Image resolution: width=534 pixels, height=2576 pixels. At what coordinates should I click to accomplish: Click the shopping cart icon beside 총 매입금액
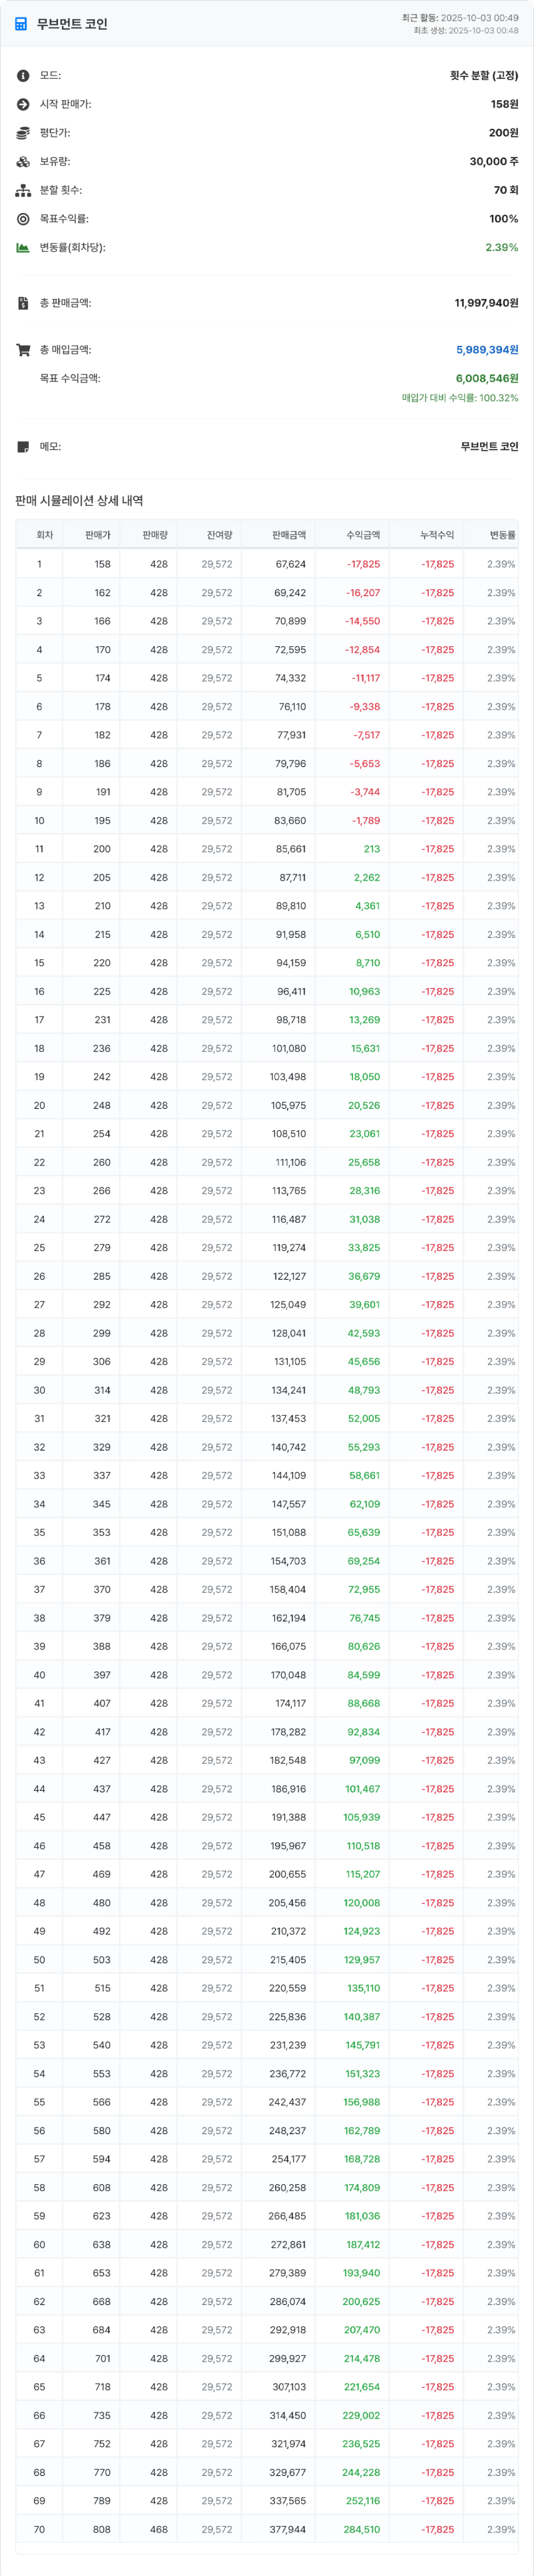pyautogui.click(x=23, y=350)
